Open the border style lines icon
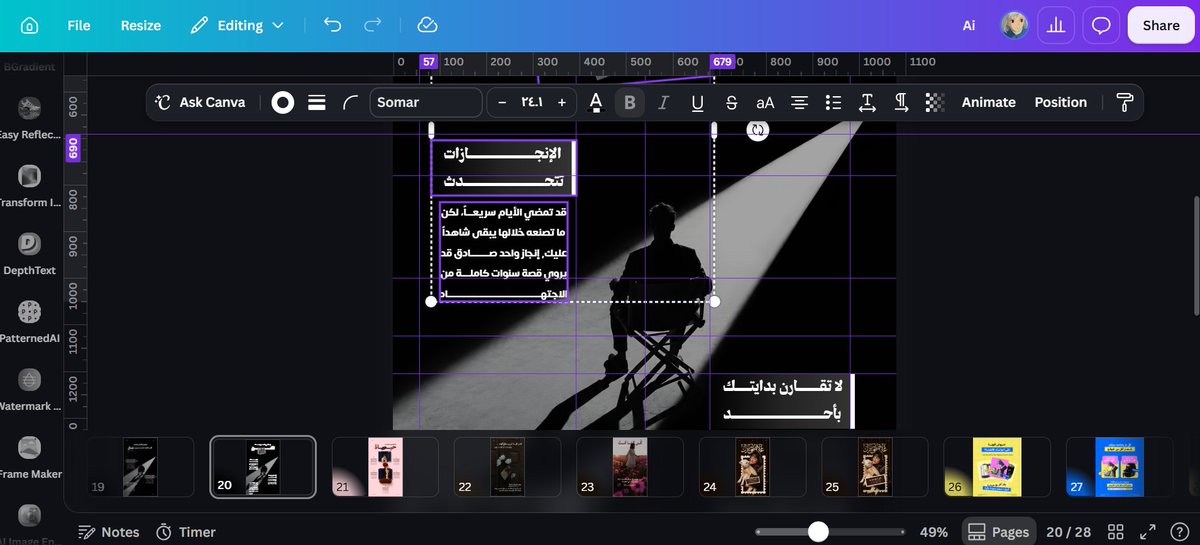 coord(317,102)
